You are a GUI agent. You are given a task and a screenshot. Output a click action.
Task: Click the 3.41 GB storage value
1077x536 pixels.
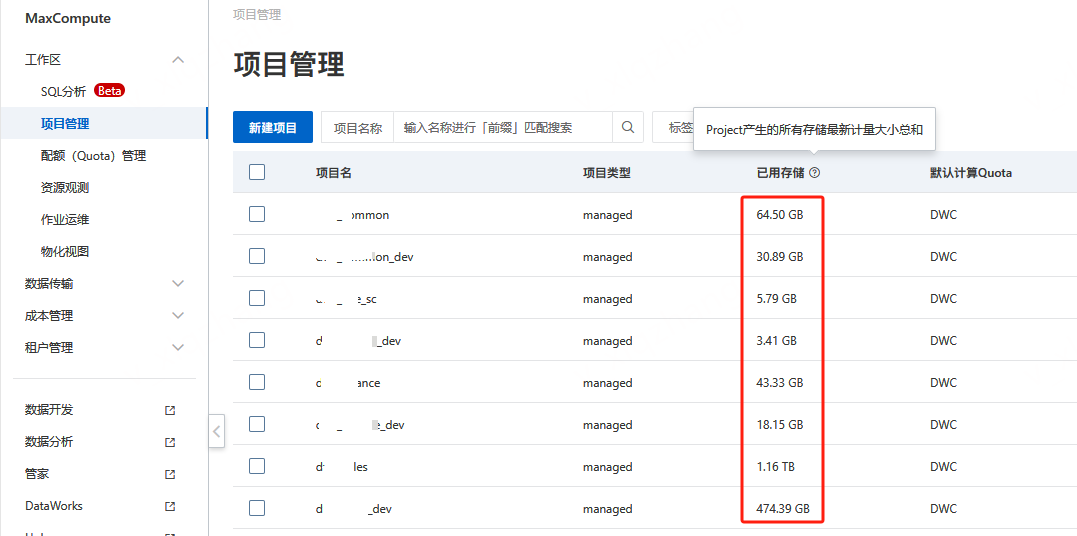777,341
